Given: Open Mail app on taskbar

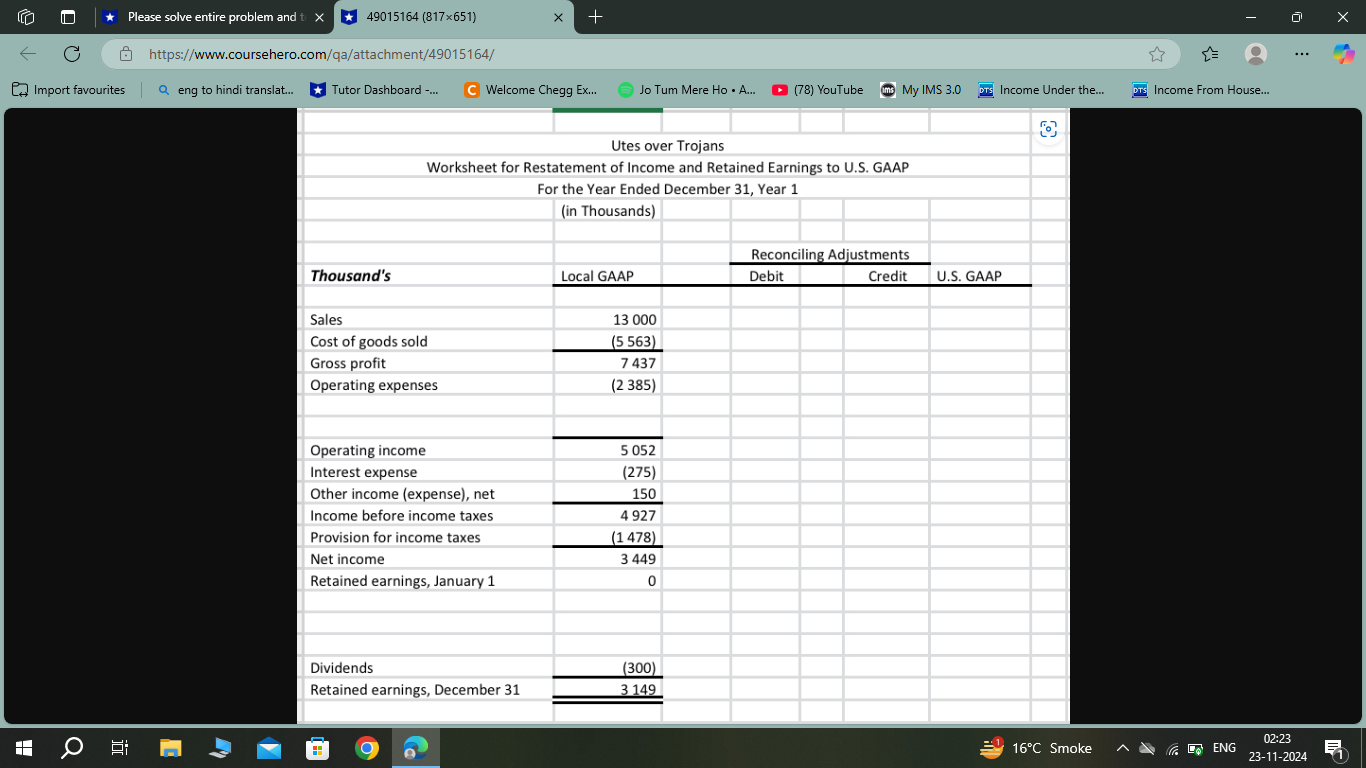Looking at the screenshot, I should pos(269,748).
